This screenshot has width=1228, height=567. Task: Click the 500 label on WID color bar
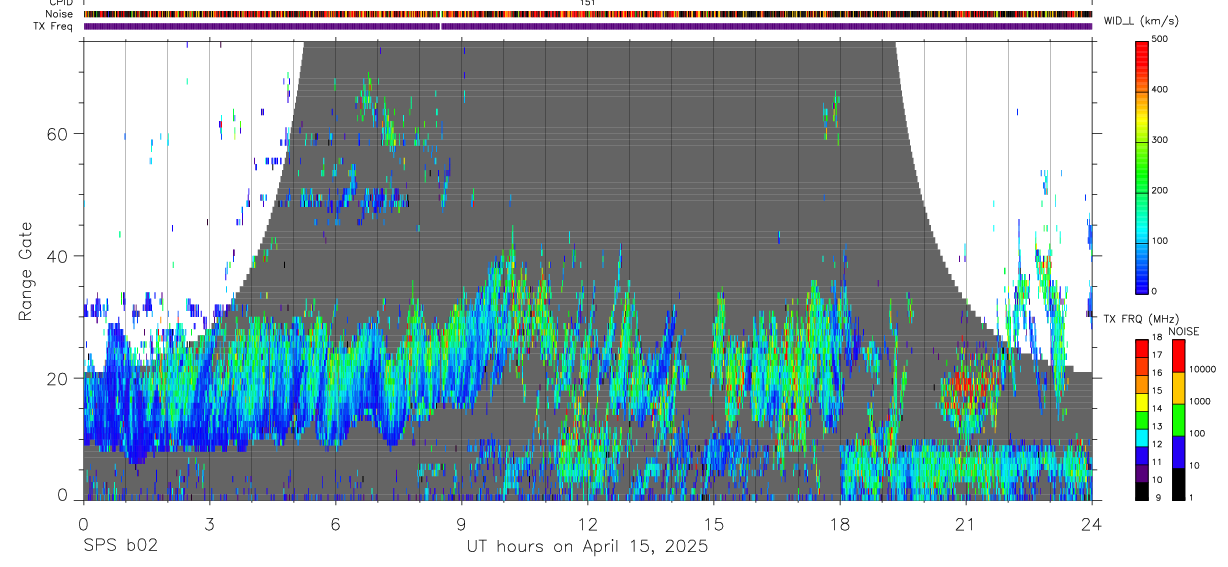[x=1162, y=39]
